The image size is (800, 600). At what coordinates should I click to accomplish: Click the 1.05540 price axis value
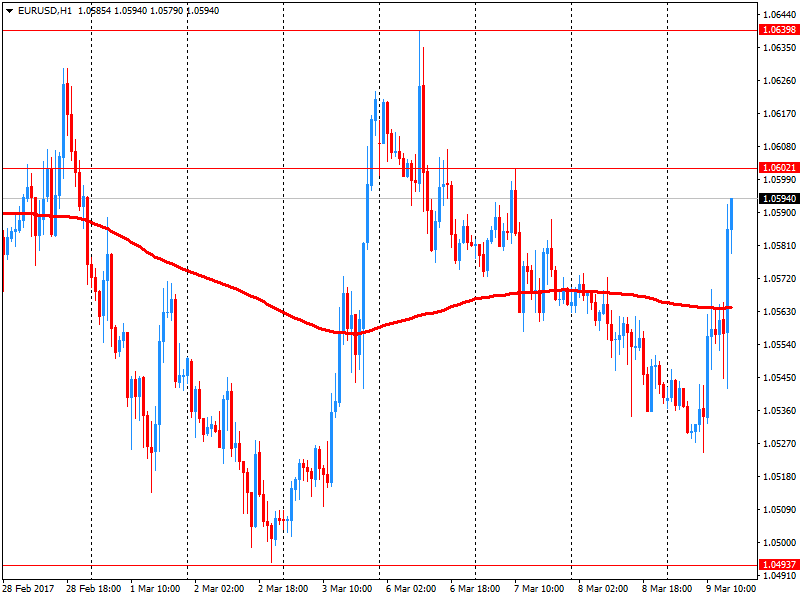pos(780,345)
